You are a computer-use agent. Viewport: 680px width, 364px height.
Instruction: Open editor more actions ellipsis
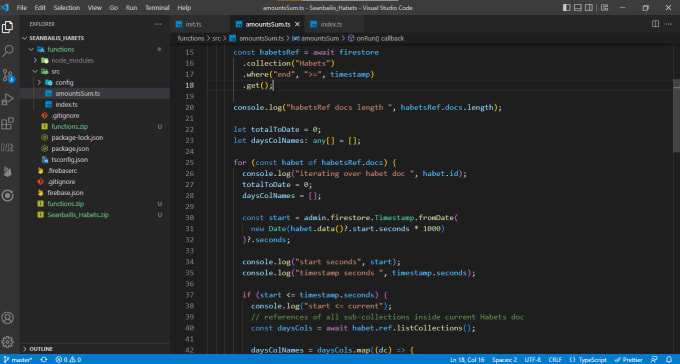click(668, 24)
